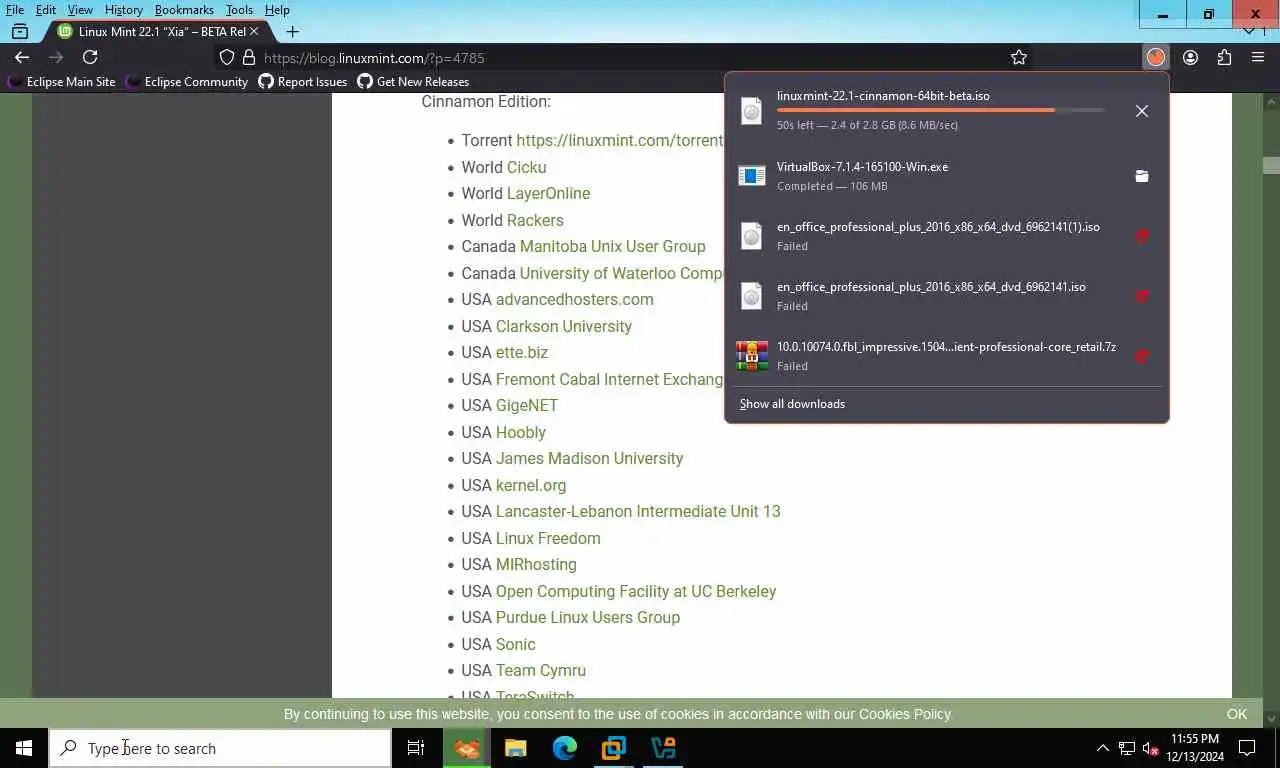Open the Eclipse Community bookmark
The height and width of the screenshot is (768, 1280).
coord(187,82)
